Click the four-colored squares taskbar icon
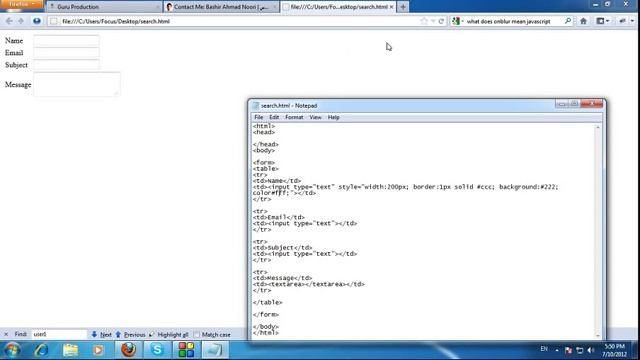Viewport: 640px width, 360px height. point(186,350)
